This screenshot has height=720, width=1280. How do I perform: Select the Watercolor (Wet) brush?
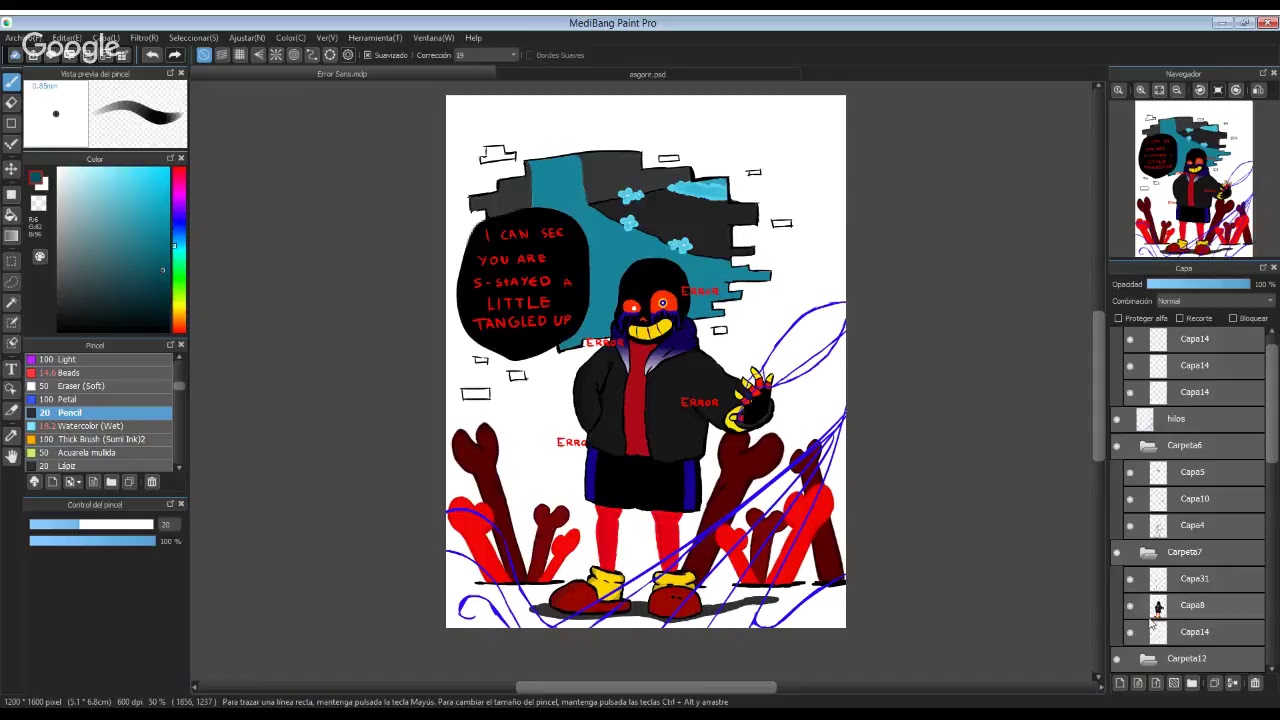(x=98, y=426)
